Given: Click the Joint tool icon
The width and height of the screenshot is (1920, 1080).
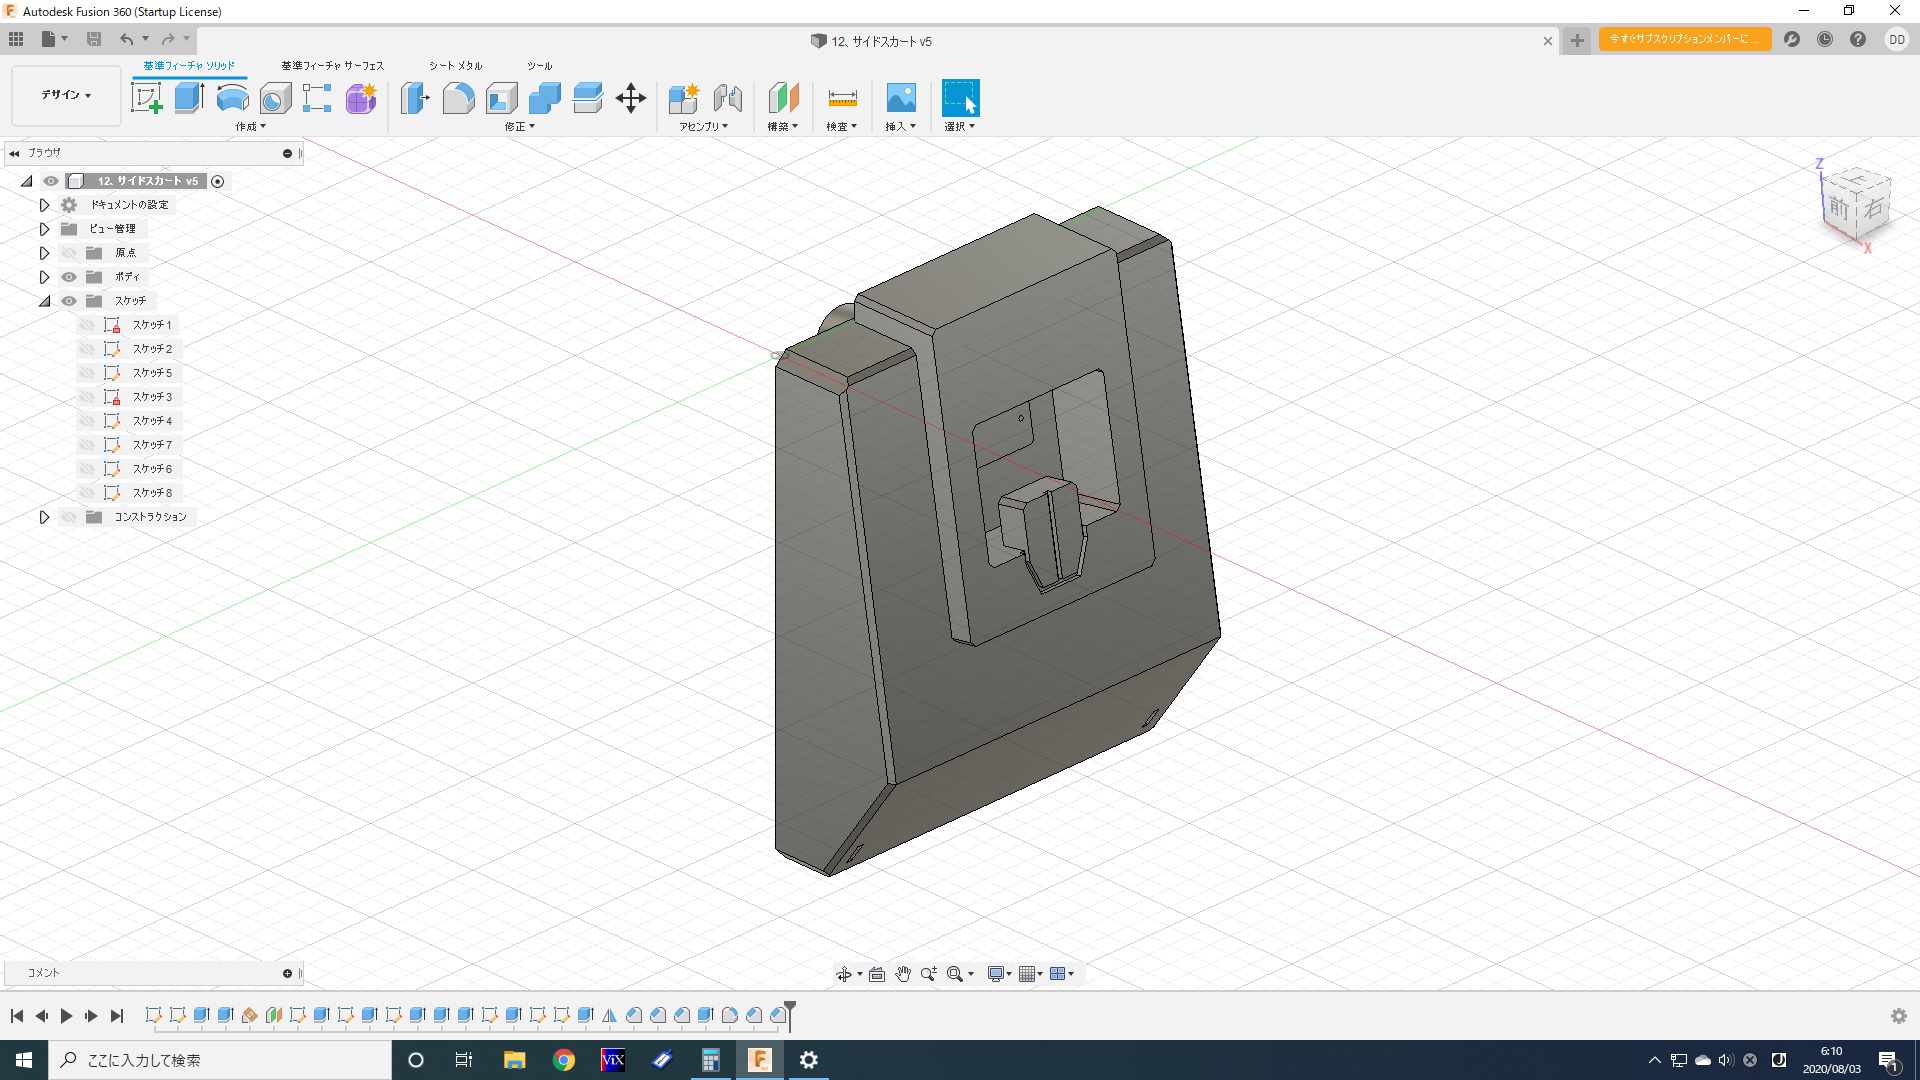Looking at the screenshot, I should [x=727, y=98].
